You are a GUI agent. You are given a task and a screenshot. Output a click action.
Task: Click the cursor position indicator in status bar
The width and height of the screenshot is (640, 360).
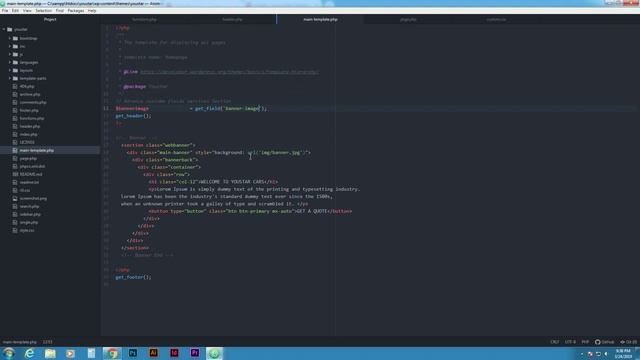[47, 342]
